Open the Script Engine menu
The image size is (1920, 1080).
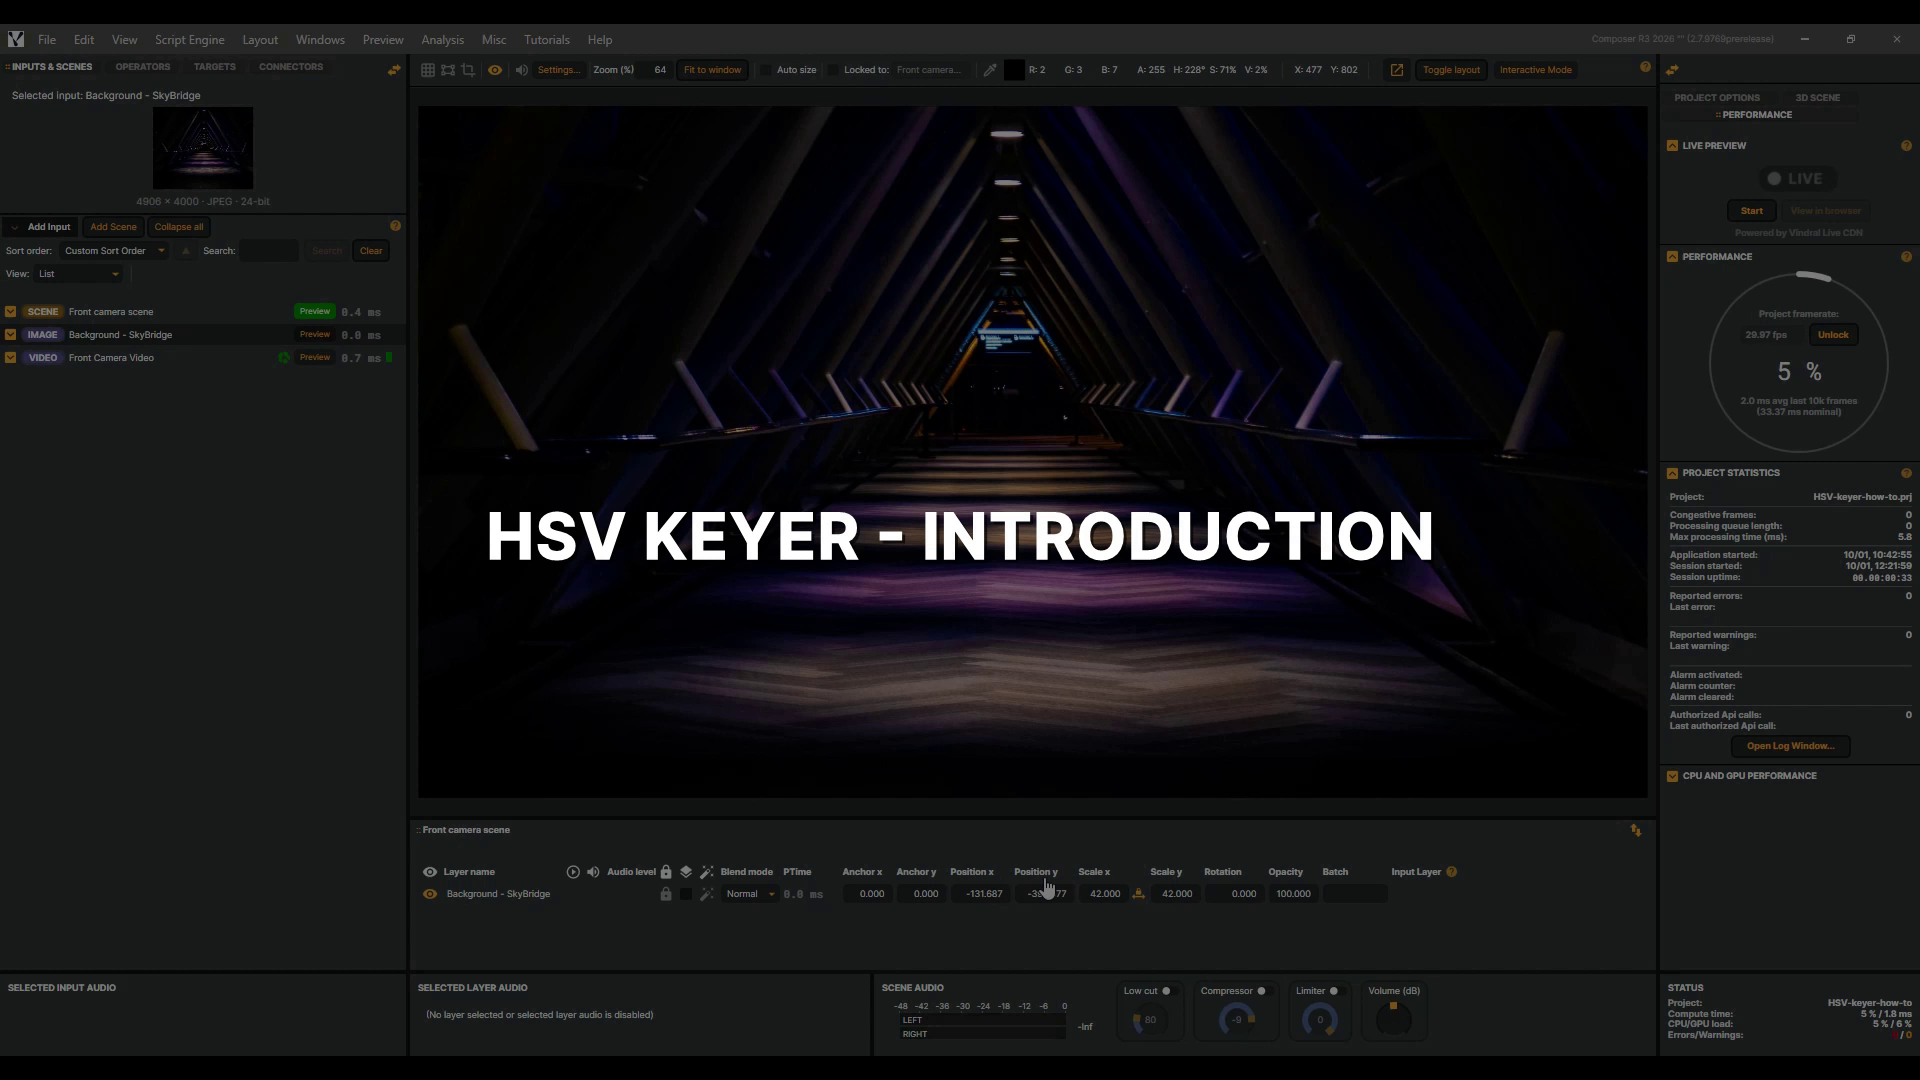tap(189, 40)
